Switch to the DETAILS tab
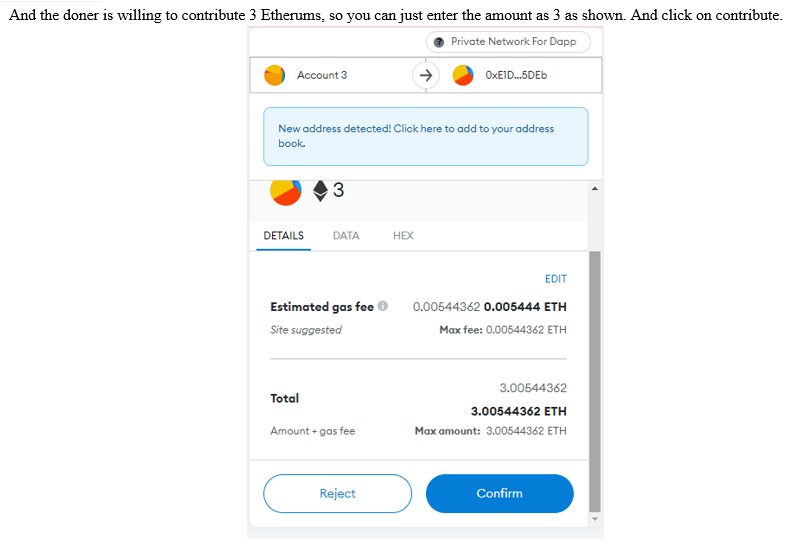 284,236
